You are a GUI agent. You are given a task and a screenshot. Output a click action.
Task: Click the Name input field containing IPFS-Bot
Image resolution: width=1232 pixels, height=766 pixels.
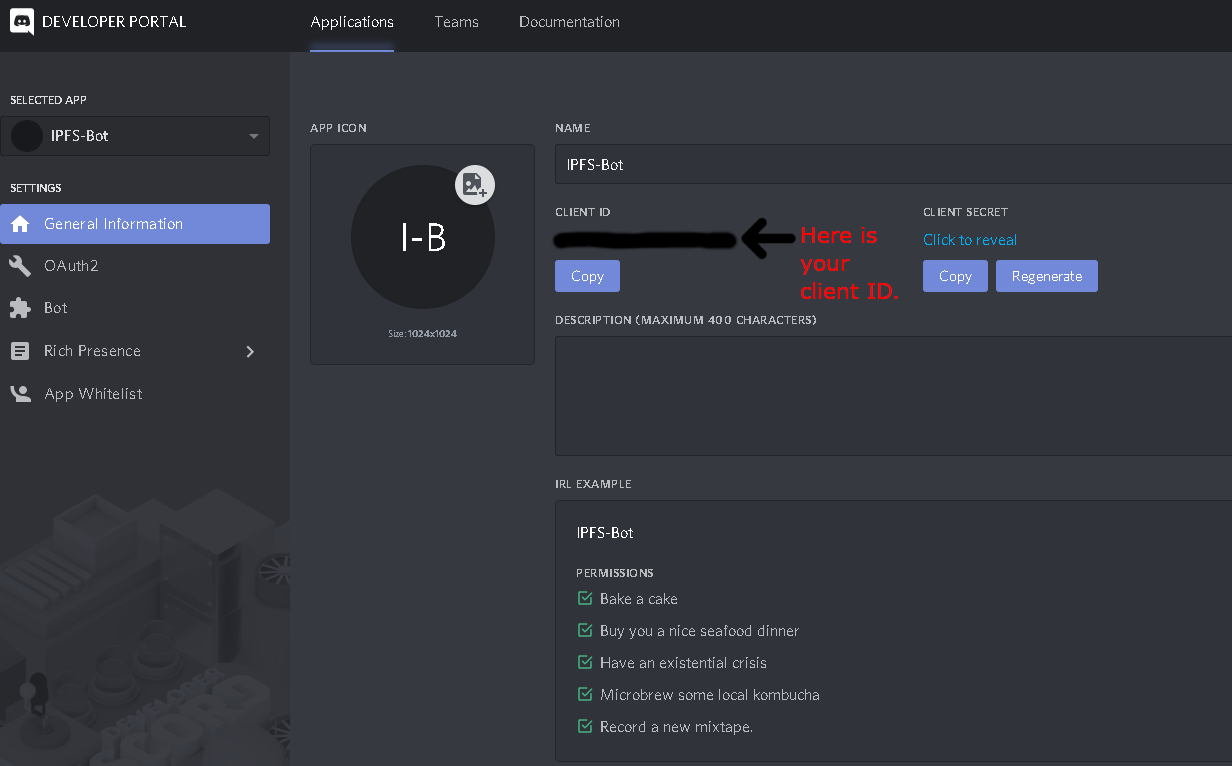[893, 164]
